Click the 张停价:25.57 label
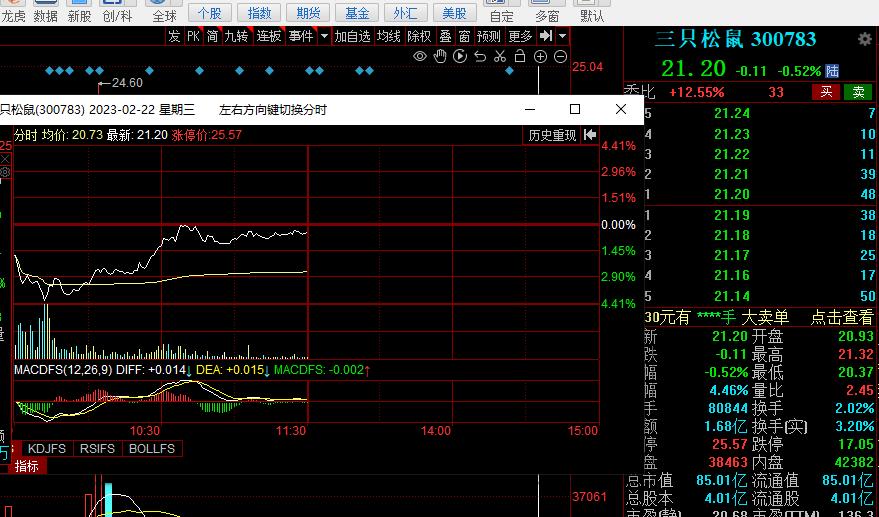The height and width of the screenshot is (517, 879). click(207, 135)
